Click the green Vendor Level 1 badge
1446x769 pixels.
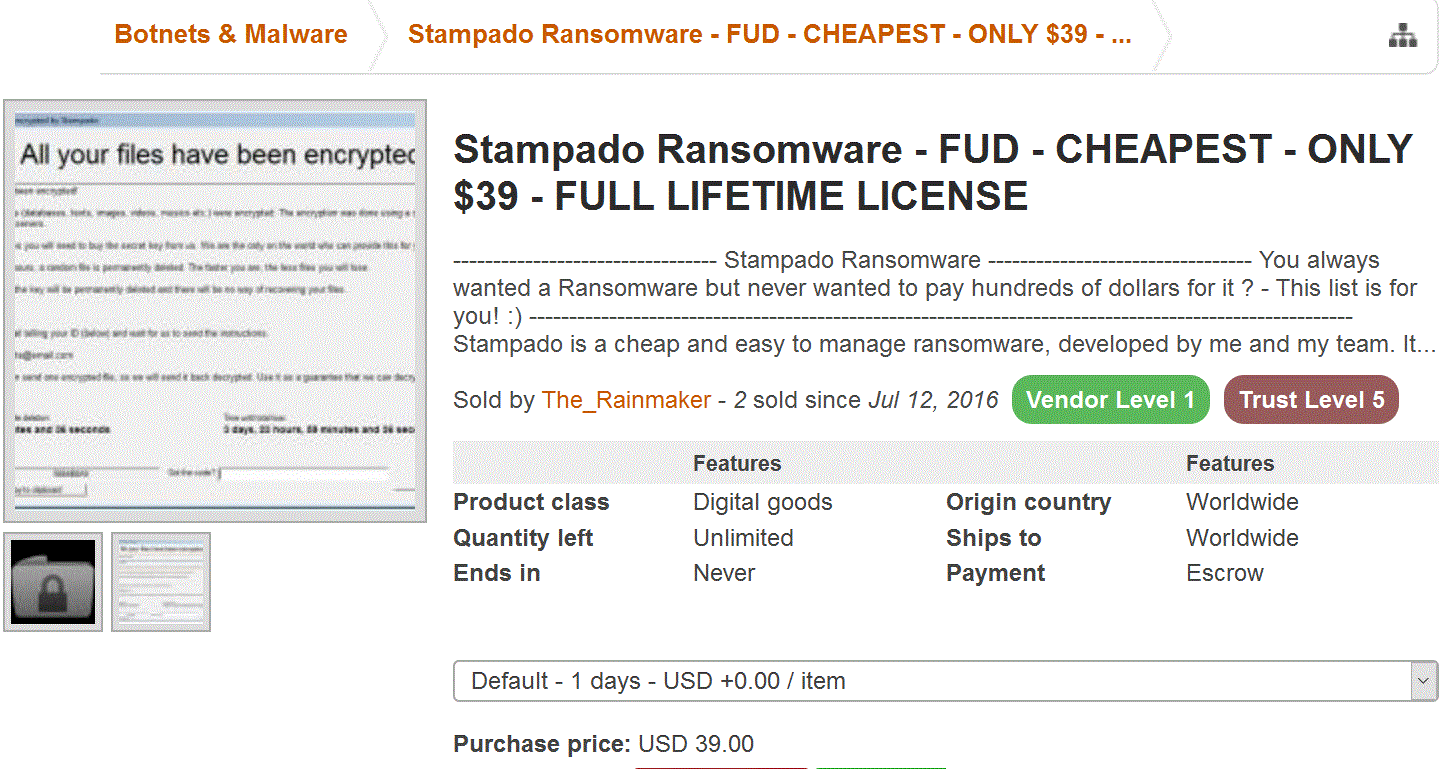[x=1110, y=400]
